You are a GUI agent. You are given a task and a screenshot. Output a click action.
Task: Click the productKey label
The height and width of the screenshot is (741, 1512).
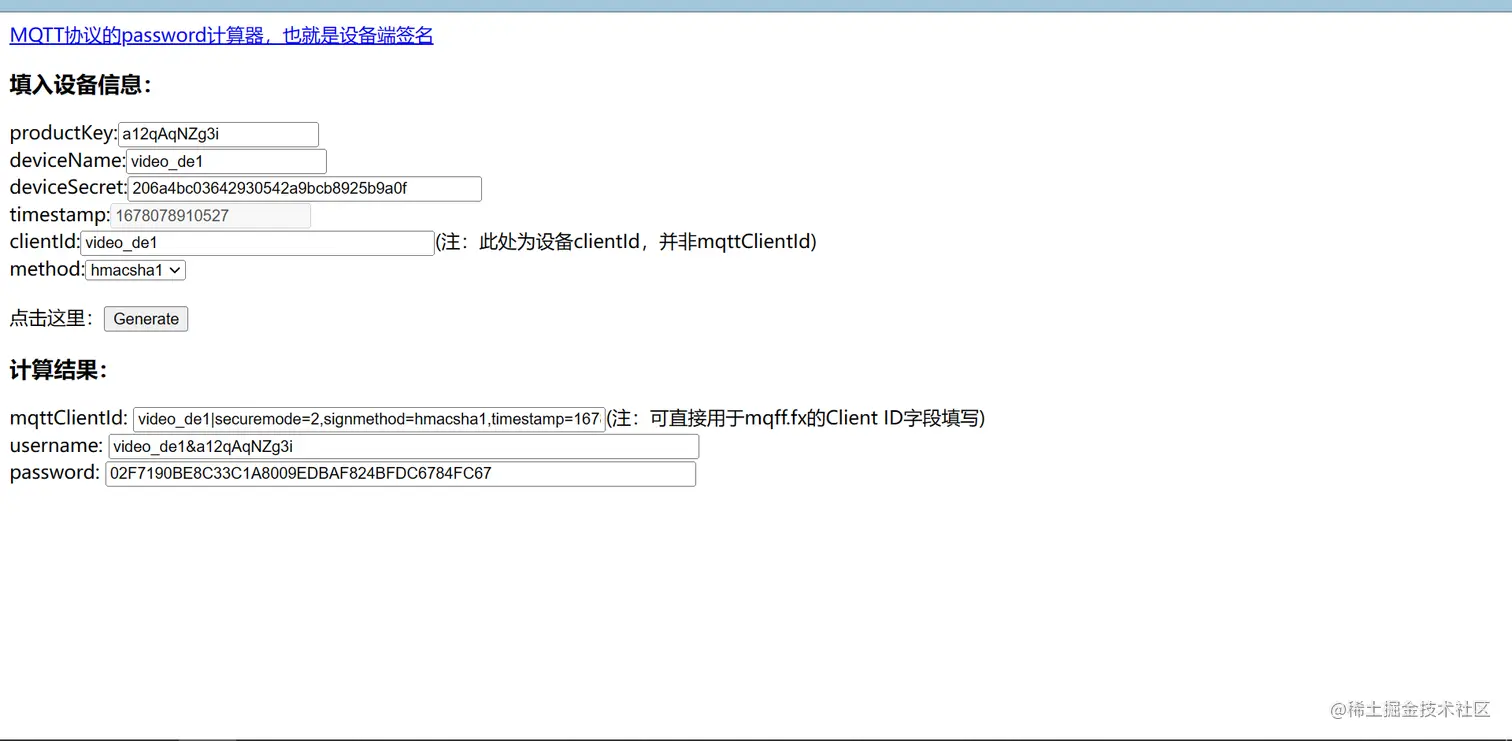[x=64, y=134]
